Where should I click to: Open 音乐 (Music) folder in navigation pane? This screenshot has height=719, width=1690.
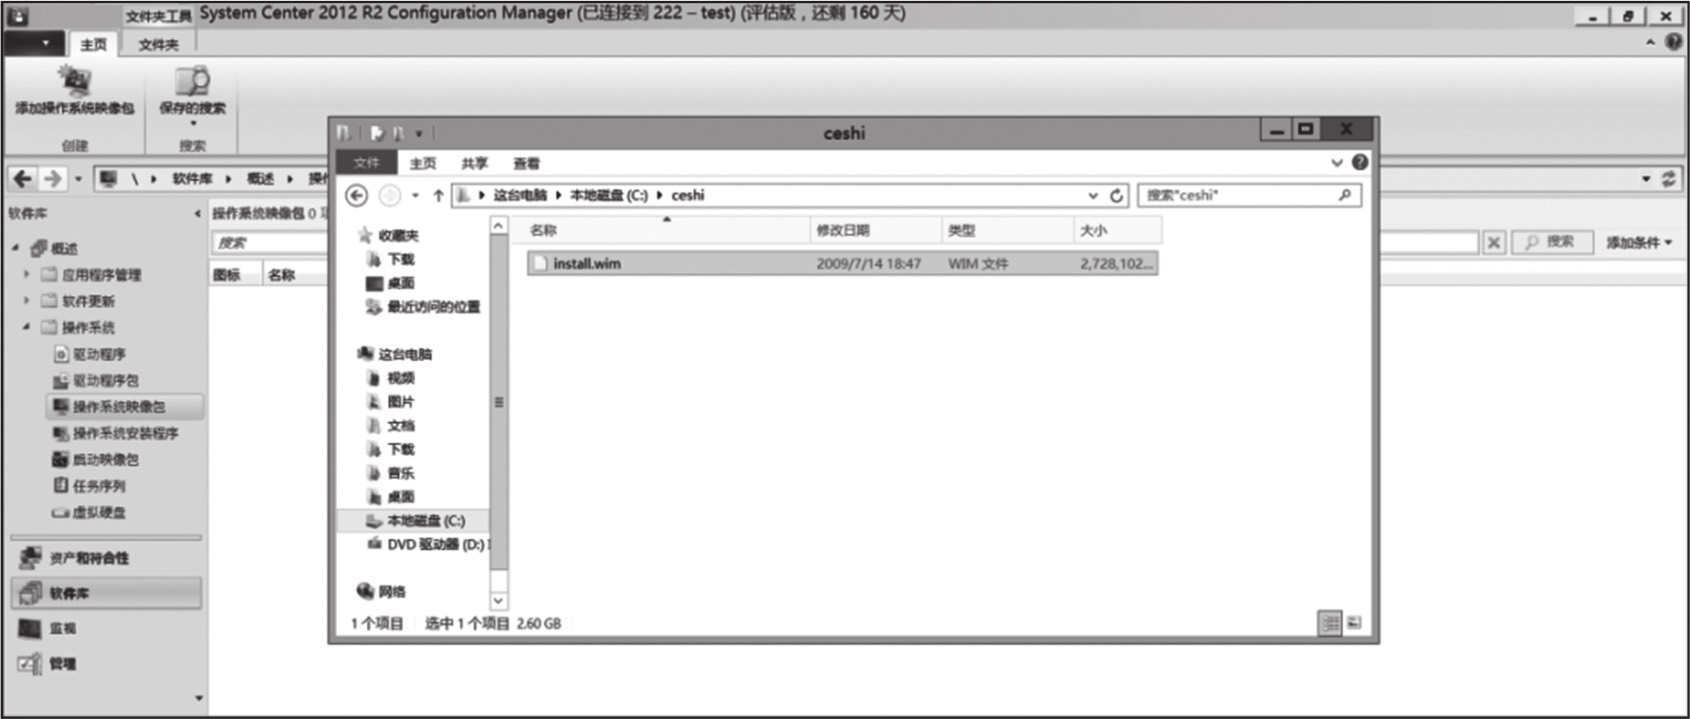point(390,473)
